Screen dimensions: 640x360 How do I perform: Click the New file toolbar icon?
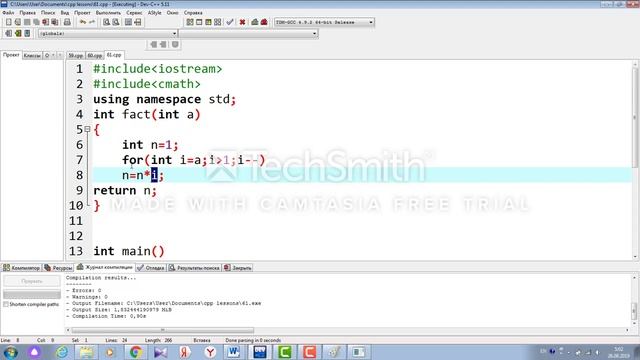9,22
